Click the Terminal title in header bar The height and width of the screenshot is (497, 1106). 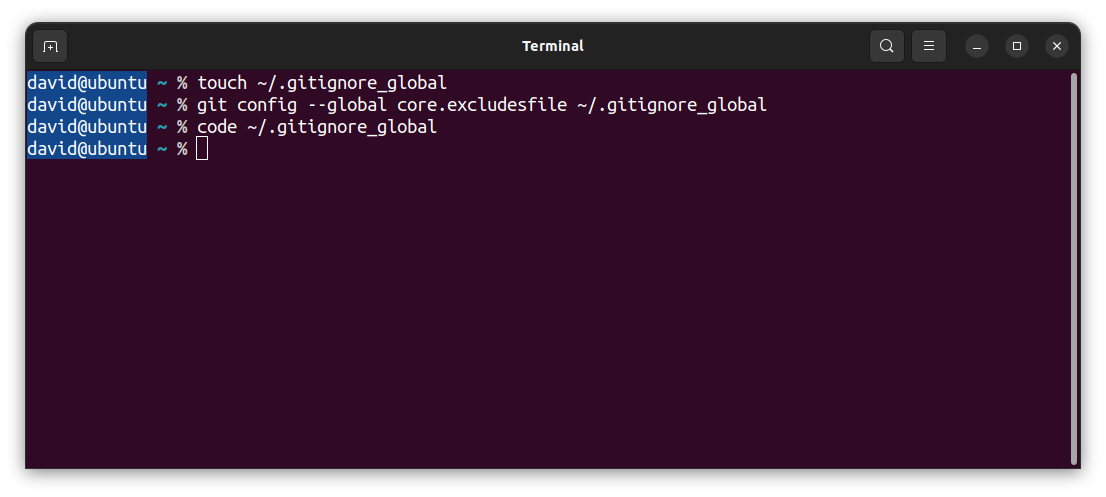click(553, 46)
